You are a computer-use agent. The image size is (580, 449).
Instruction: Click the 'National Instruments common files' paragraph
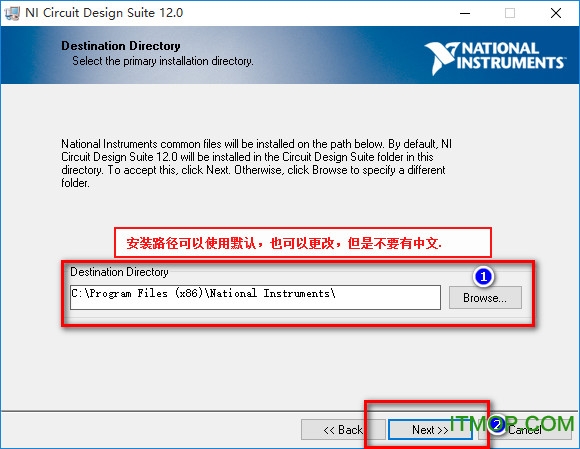coord(256,163)
